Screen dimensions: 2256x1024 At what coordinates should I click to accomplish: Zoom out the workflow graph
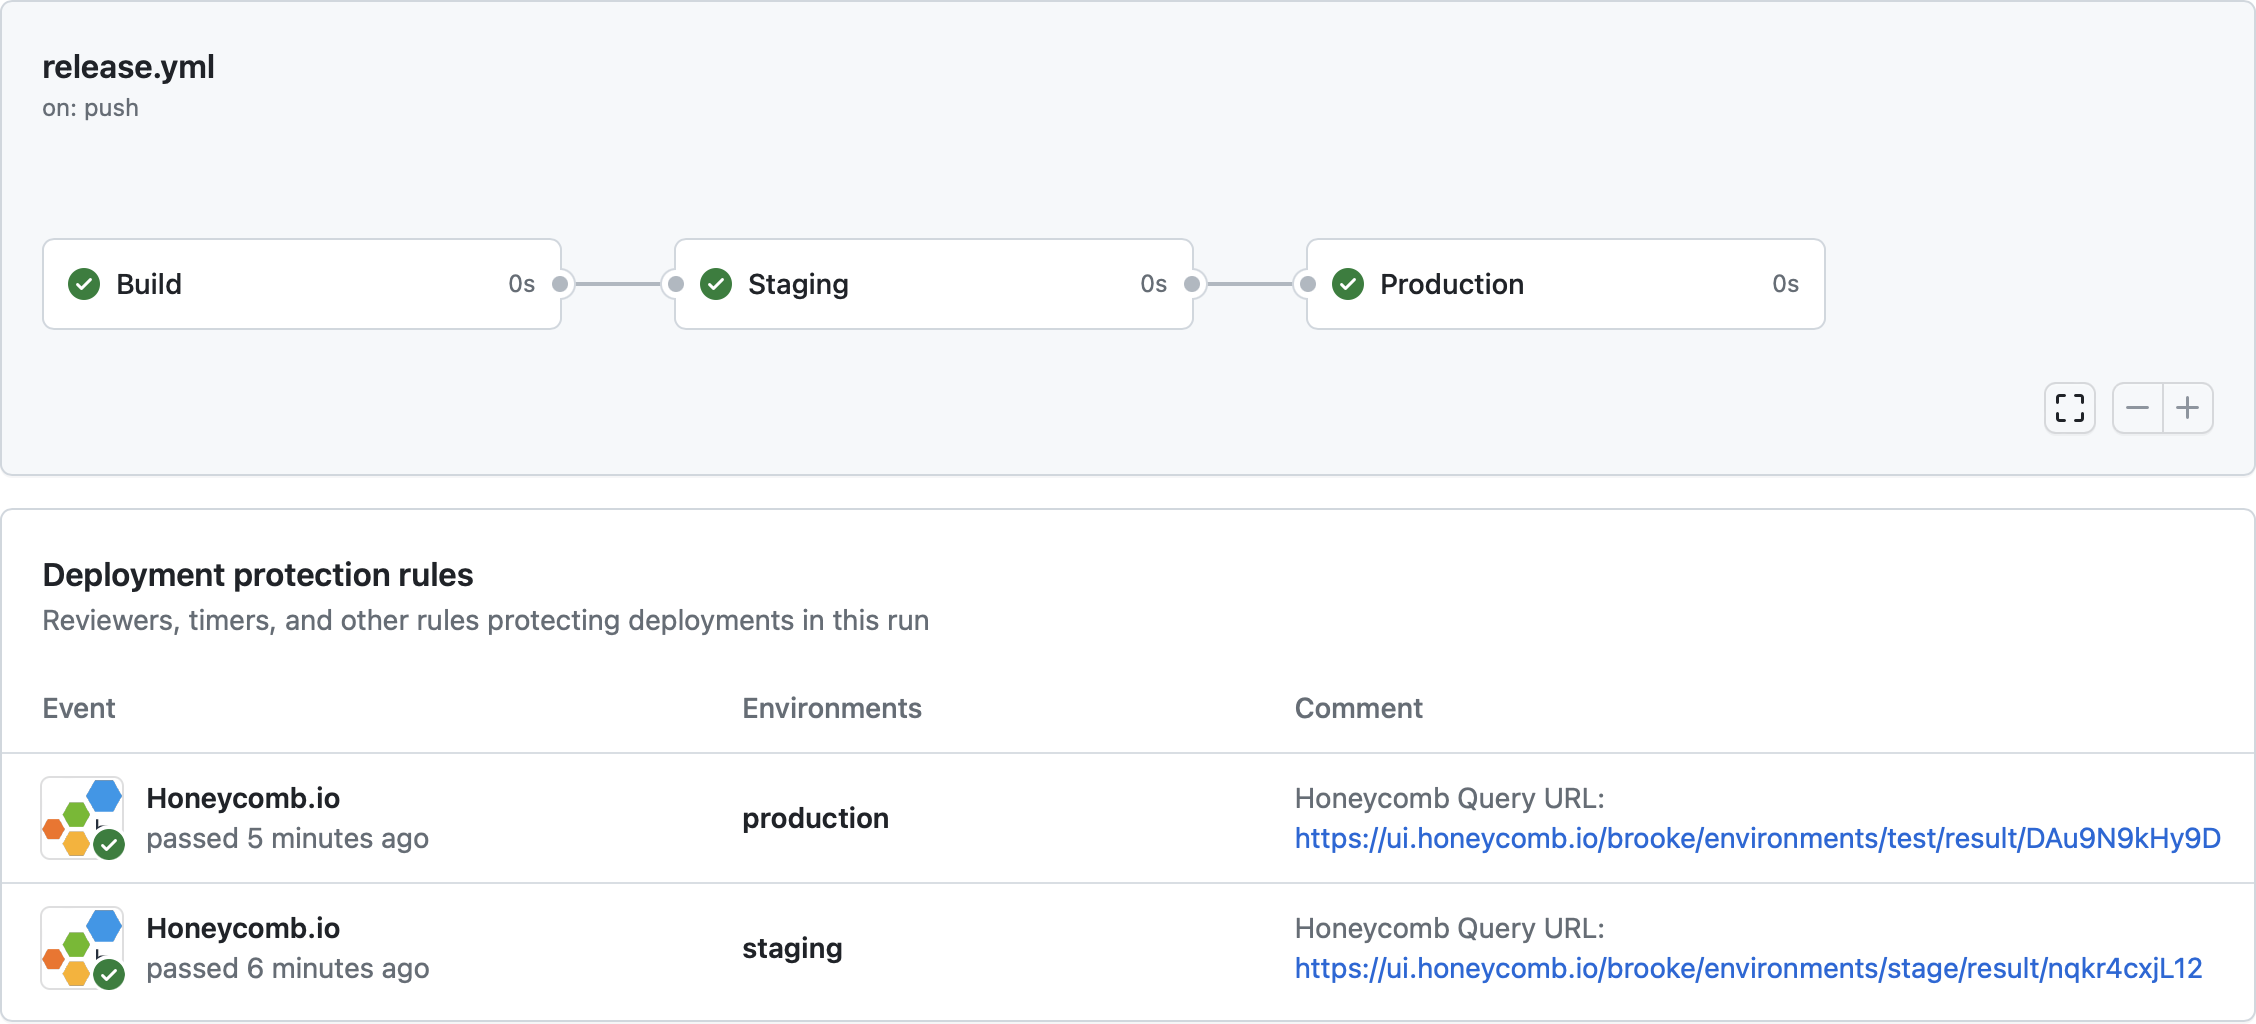[x=2137, y=408]
